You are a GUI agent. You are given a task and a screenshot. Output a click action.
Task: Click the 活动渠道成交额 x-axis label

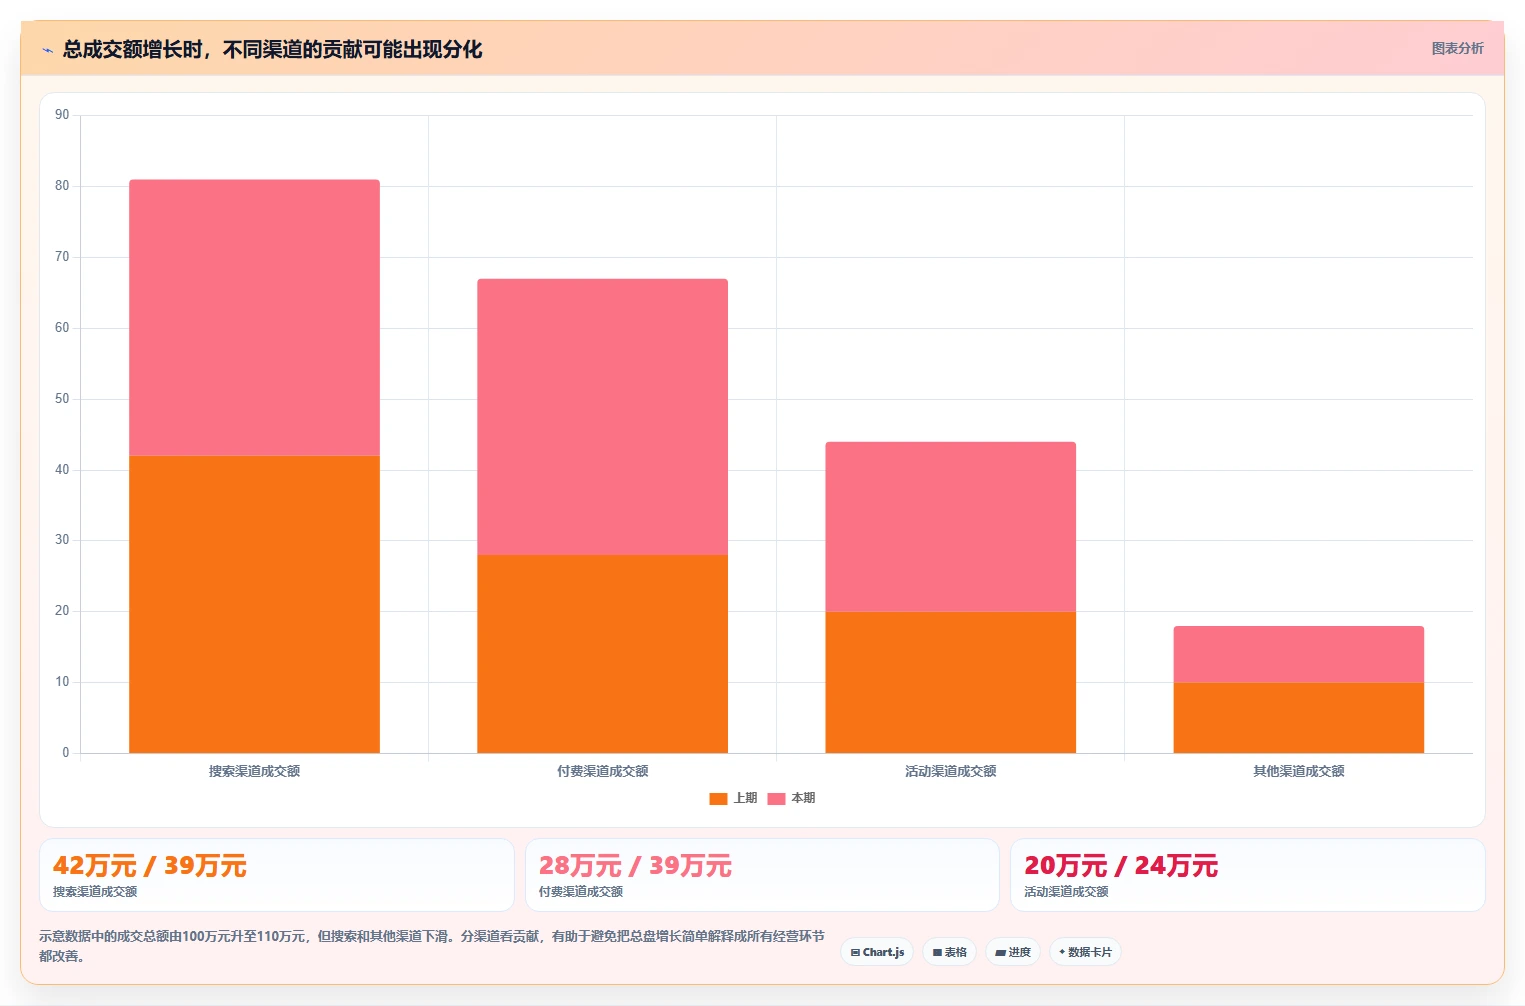950,771
